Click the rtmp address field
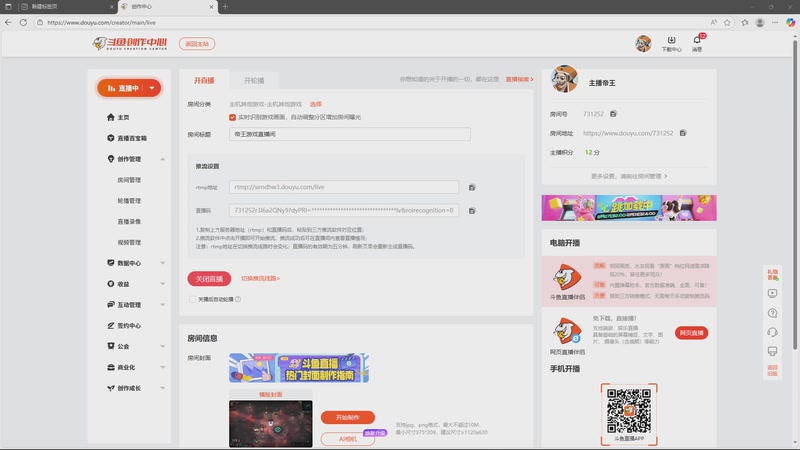 point(344,187)
